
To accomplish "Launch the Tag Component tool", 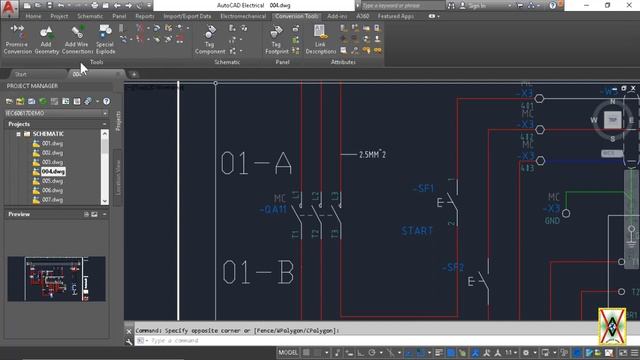I will click(210, 40).
